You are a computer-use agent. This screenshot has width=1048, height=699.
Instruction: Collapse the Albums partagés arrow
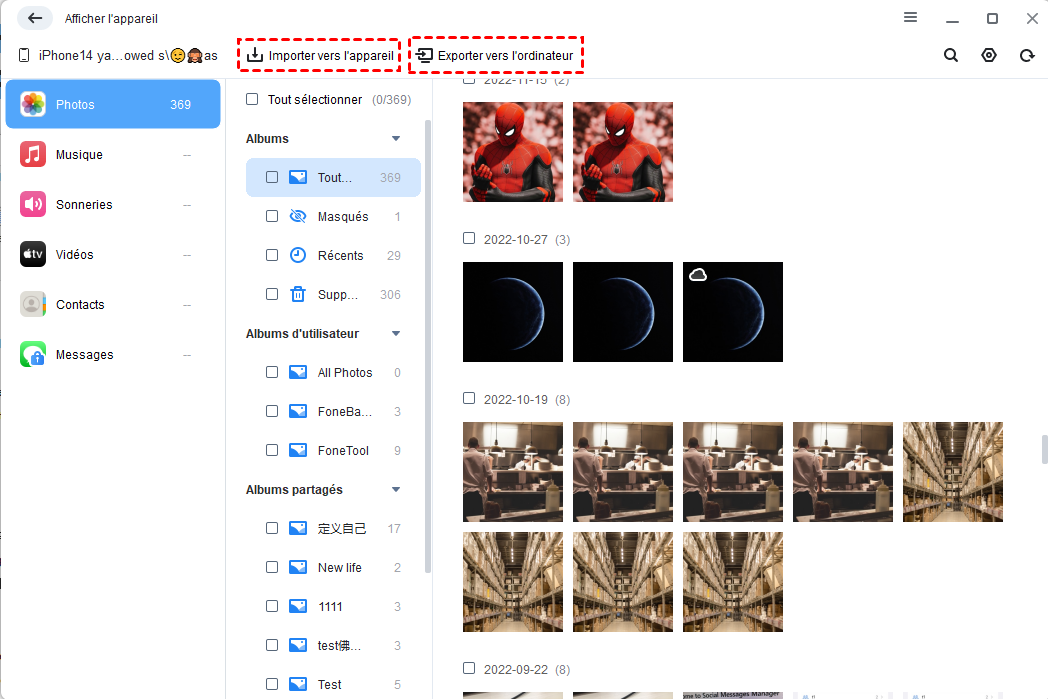(396, 490)
